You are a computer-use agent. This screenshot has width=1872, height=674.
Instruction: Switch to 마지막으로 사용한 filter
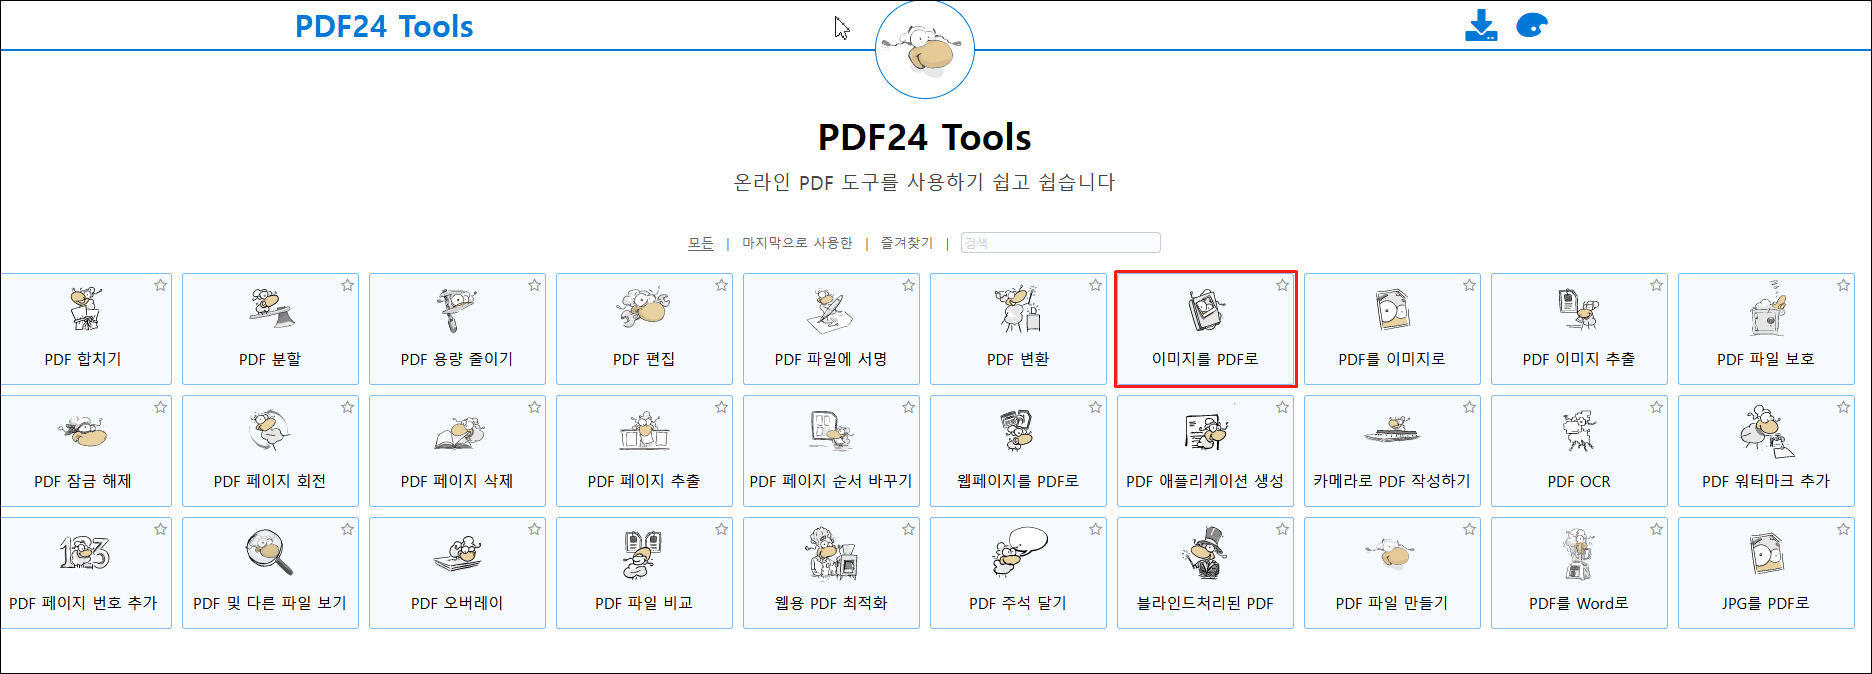797,243
